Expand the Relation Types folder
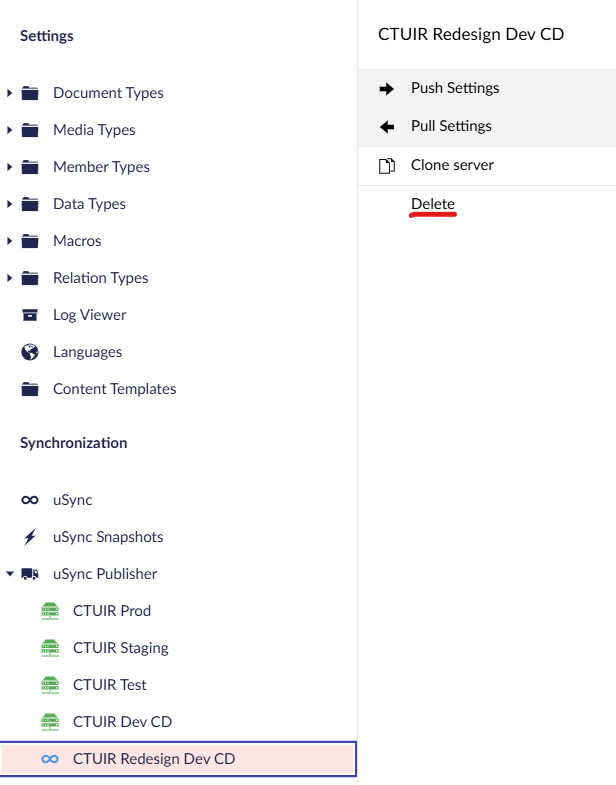This screenshot has height=785, width=616. [x=9, y=278]
